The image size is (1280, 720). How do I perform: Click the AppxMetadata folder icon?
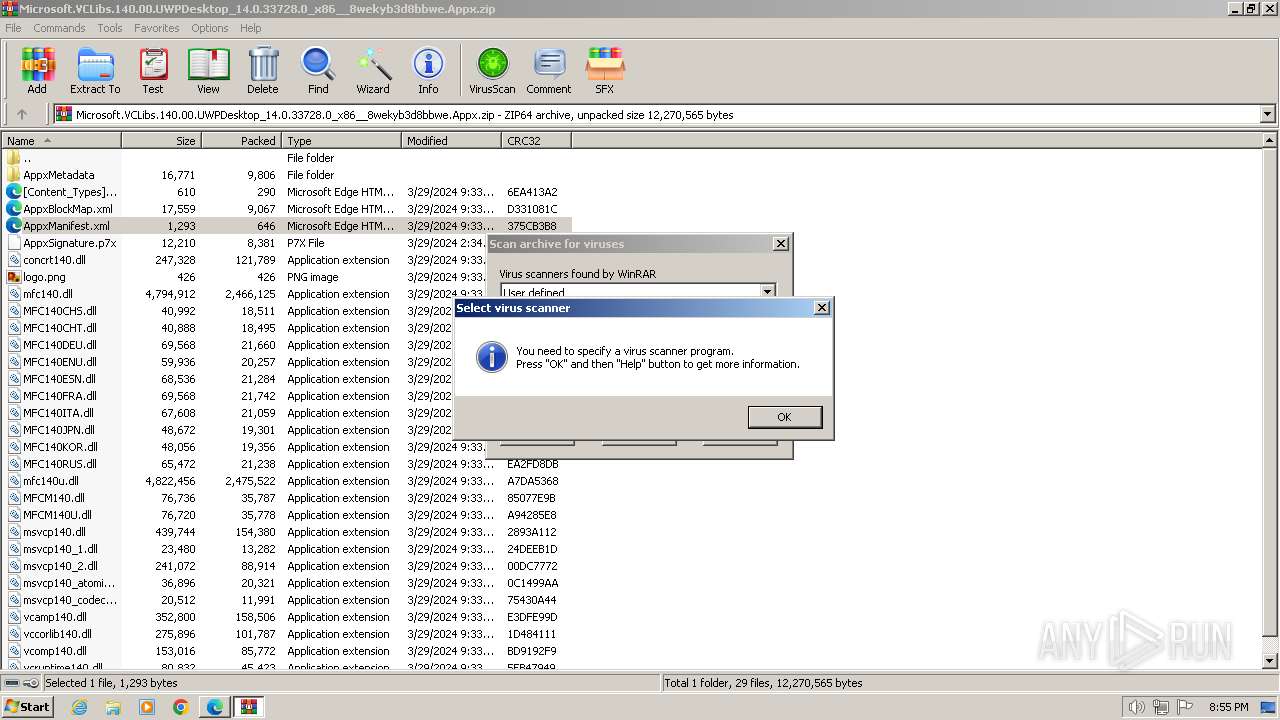click(14, 175)
